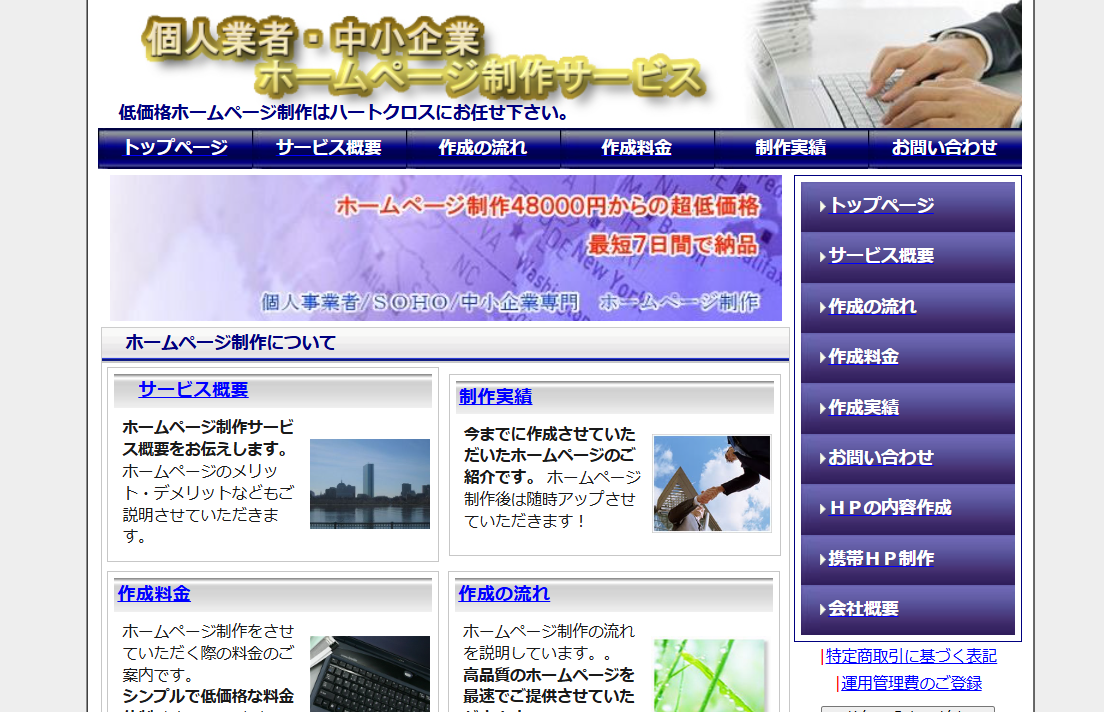Select the sidebar 作成実績 button

coord(907,408)
